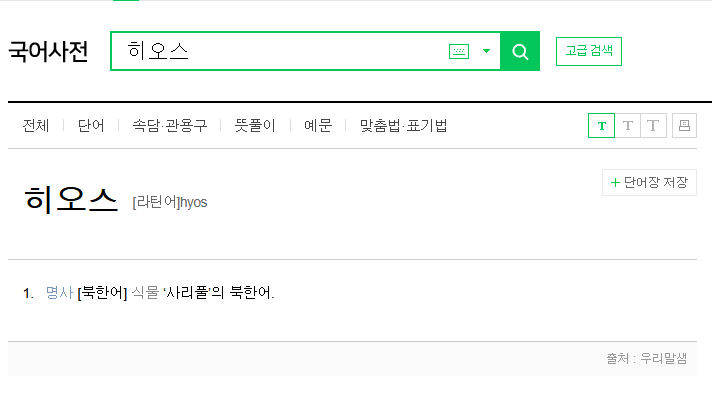The height and width of the screenshot is (394, 712).
Task: Save word with 단어장 저장 button
Action: click(x=649, y=182)
